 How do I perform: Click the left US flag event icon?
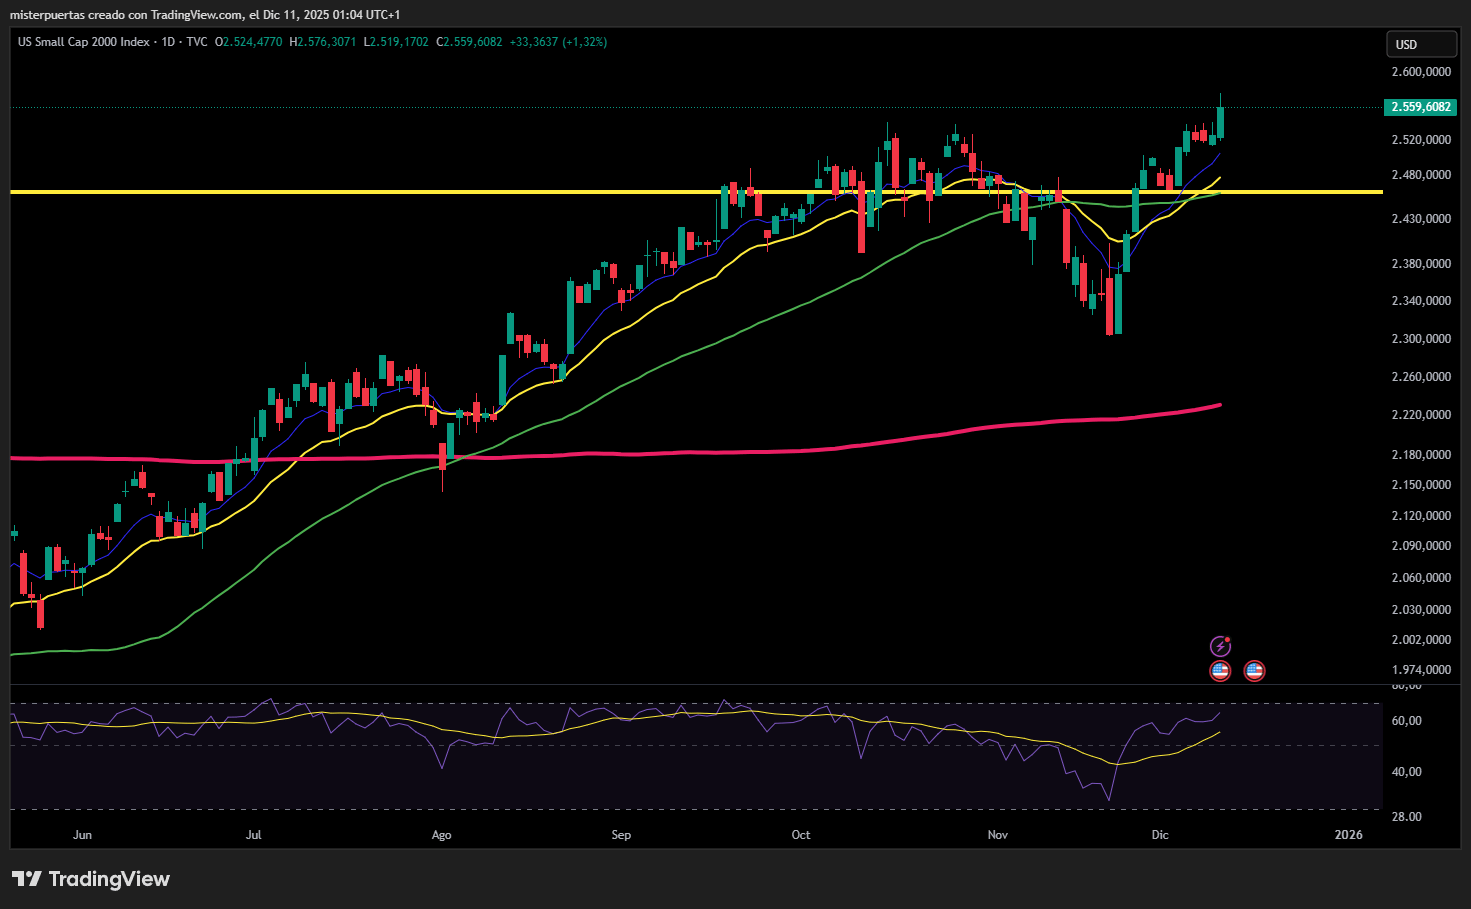click(x=1220, y=671)
